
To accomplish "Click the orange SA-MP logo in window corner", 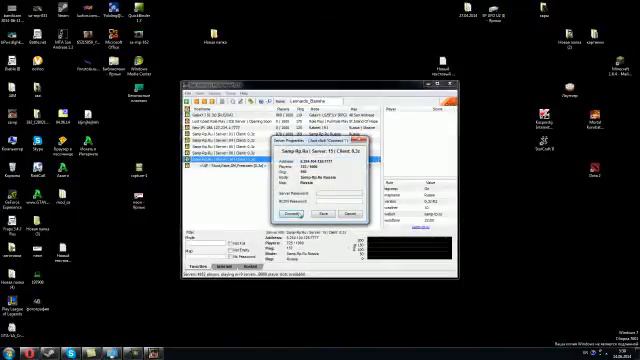I will pos(449,101).
